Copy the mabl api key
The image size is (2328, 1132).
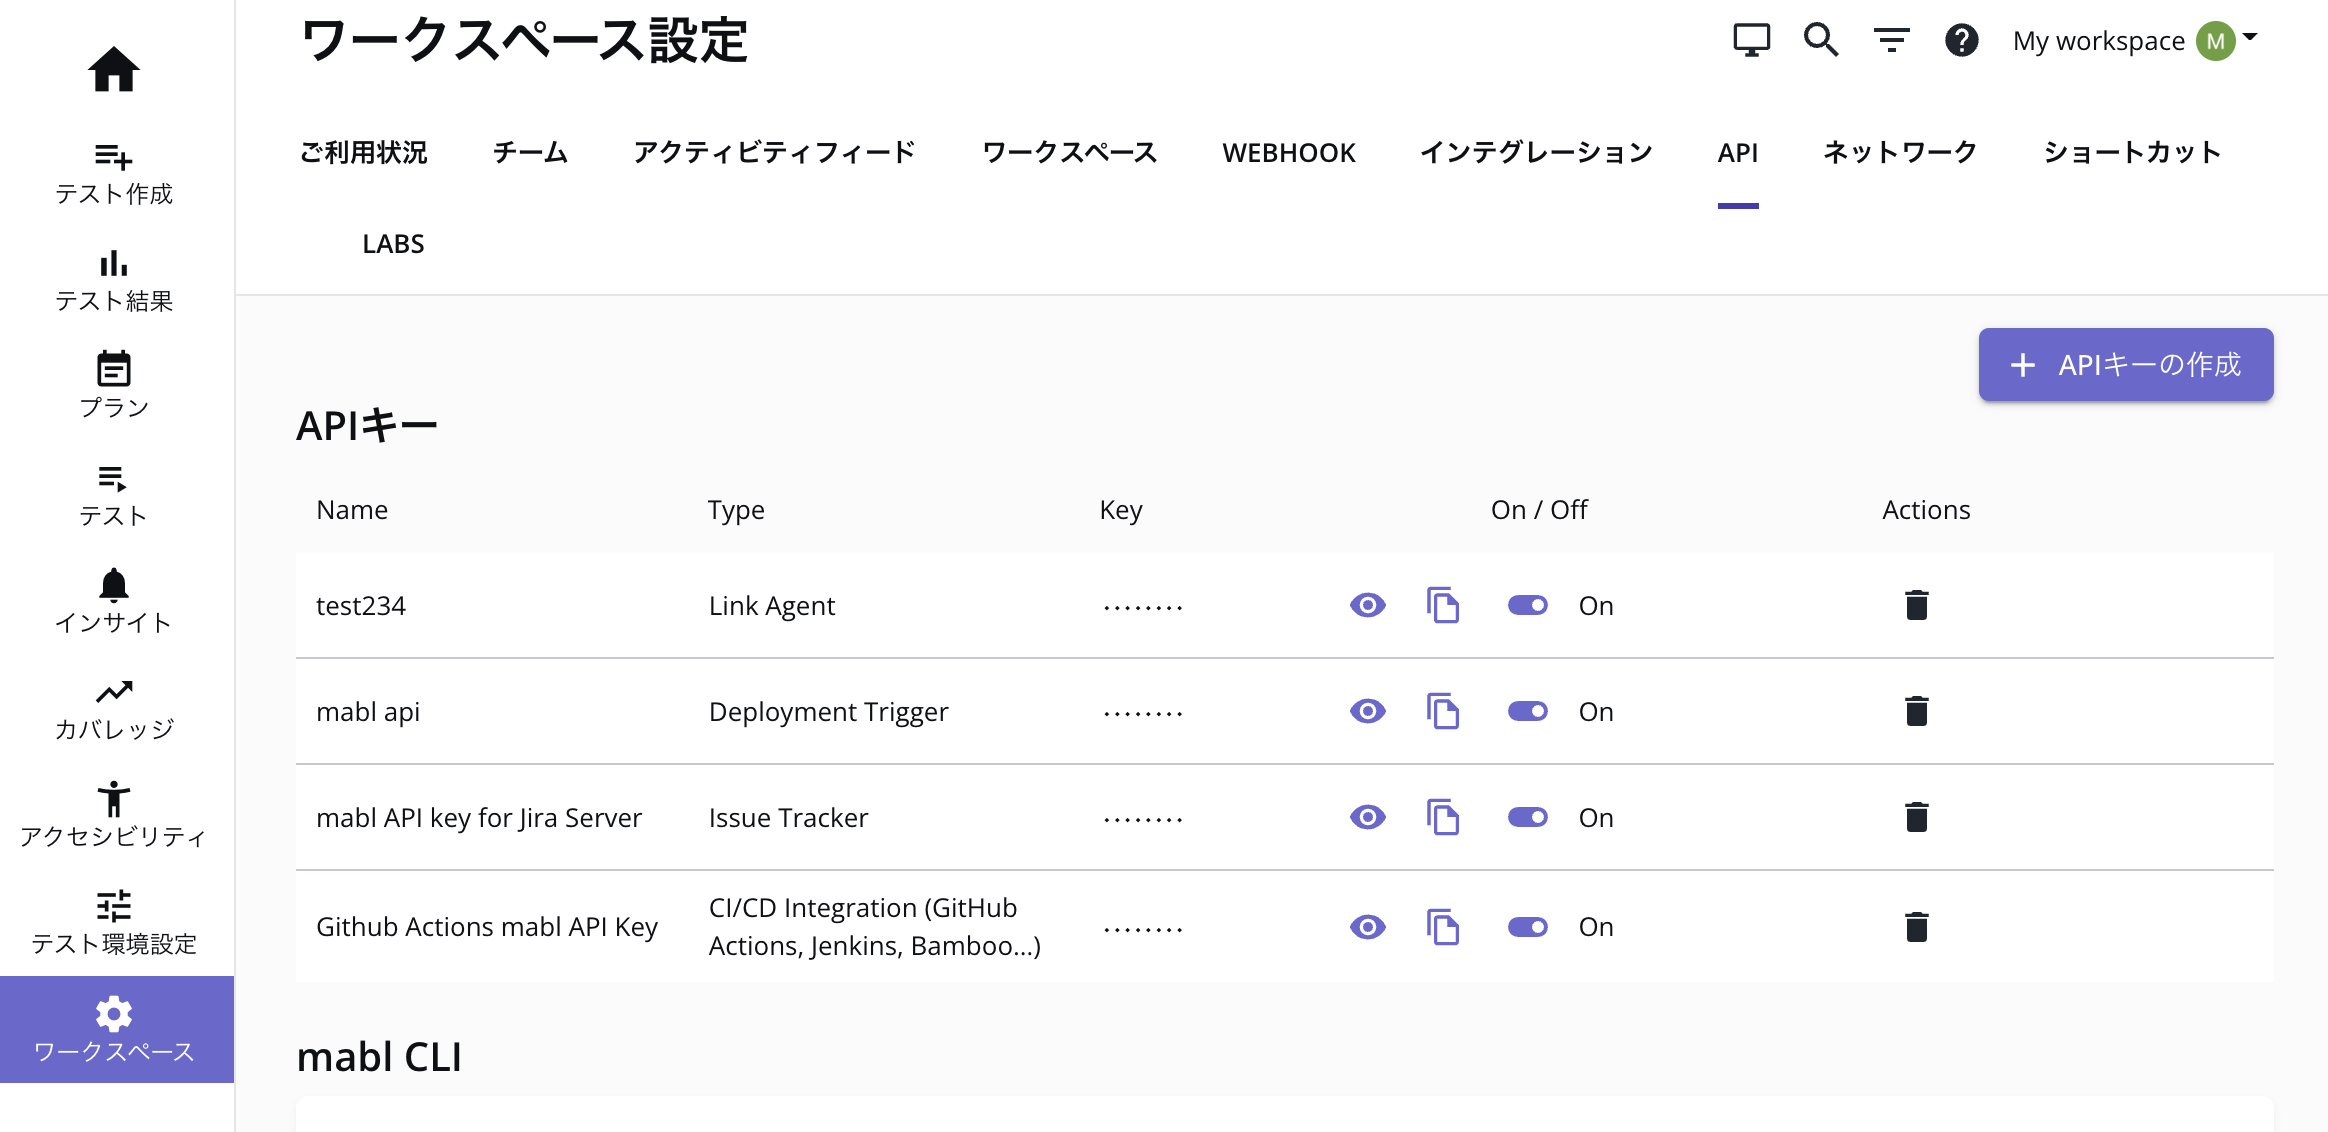coord(1442,711)
